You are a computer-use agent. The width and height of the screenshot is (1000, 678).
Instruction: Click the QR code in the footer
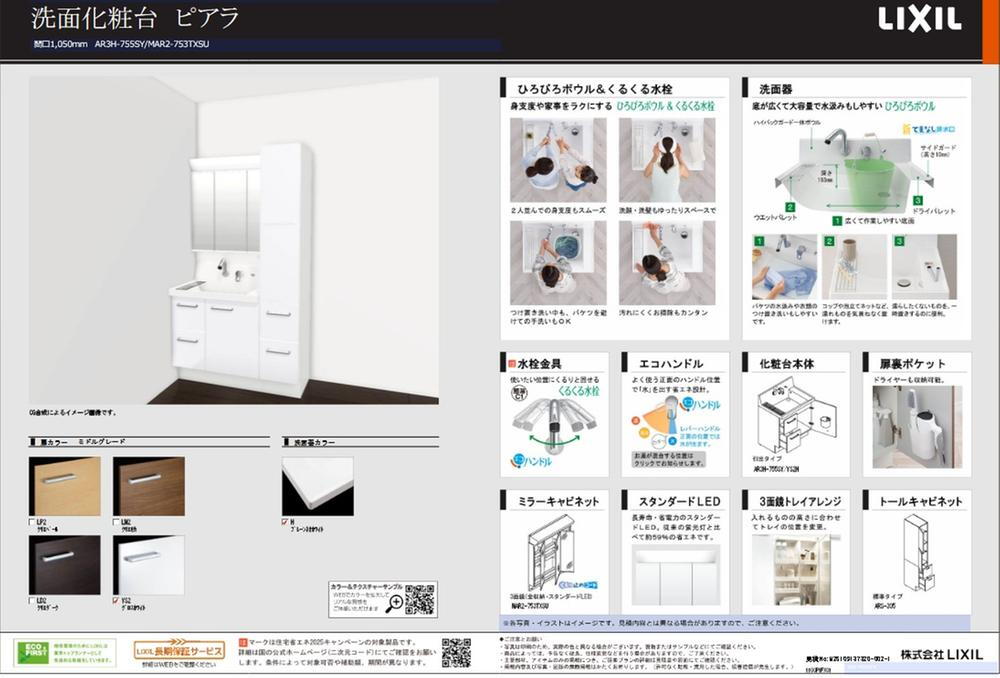coord(456,652)
